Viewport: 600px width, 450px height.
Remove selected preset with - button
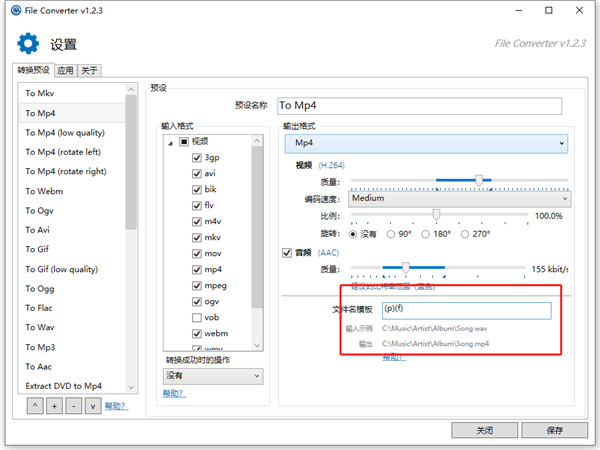coord(73,406)
